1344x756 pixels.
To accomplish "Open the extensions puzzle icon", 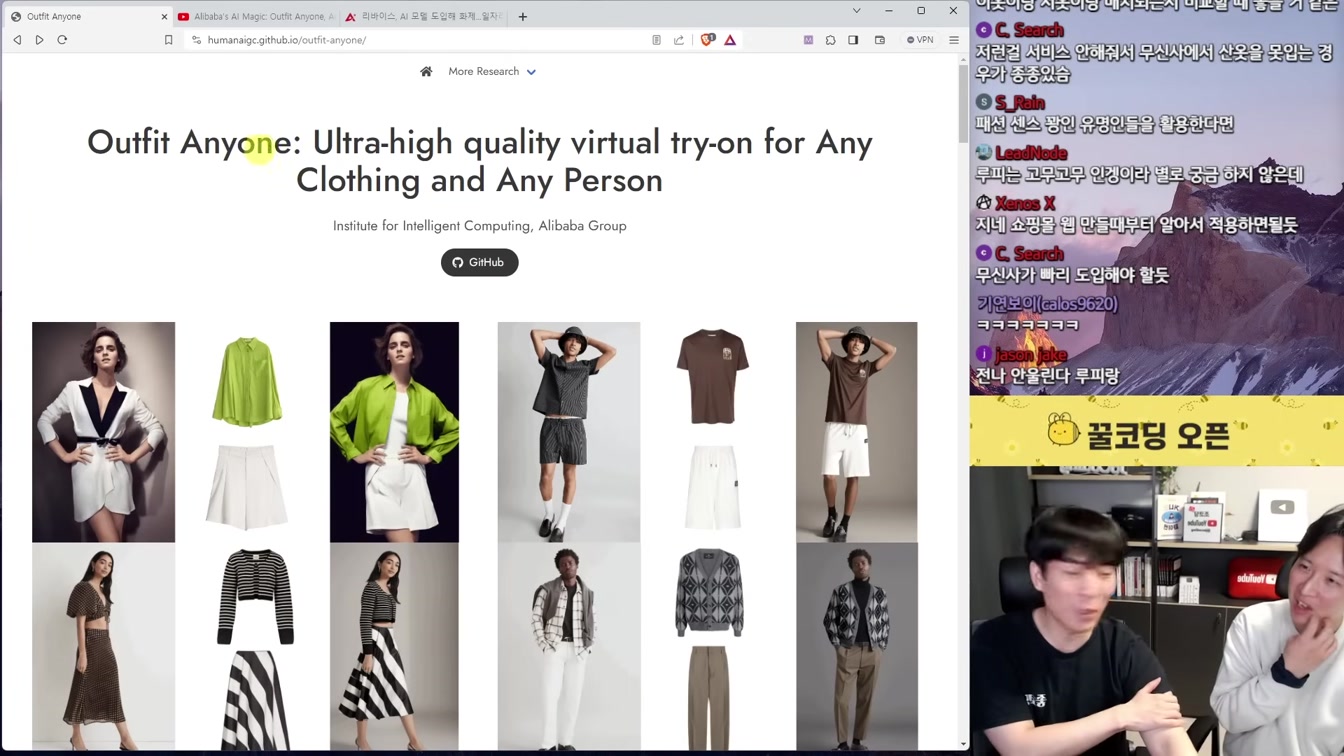I will 830,40.
